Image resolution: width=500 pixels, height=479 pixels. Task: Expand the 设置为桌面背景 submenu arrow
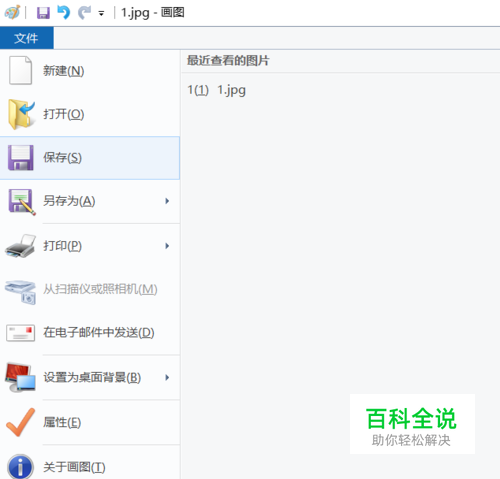tap(167, 377)
